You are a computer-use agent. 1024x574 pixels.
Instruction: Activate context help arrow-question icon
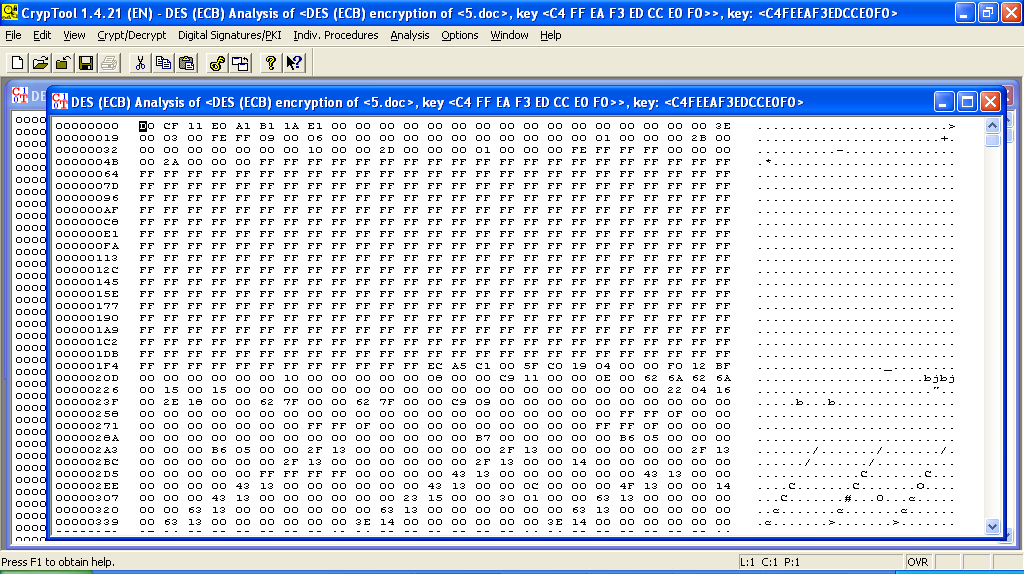[x=295, y=63]
